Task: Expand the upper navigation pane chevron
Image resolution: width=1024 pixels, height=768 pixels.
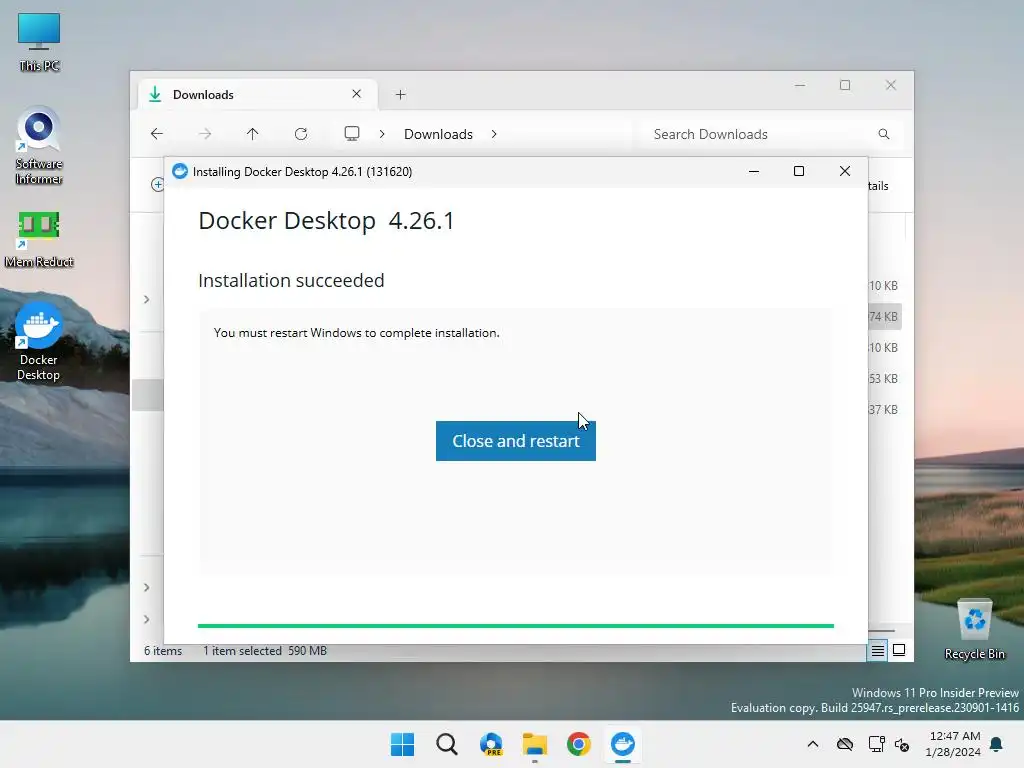Action: [147, 300]
